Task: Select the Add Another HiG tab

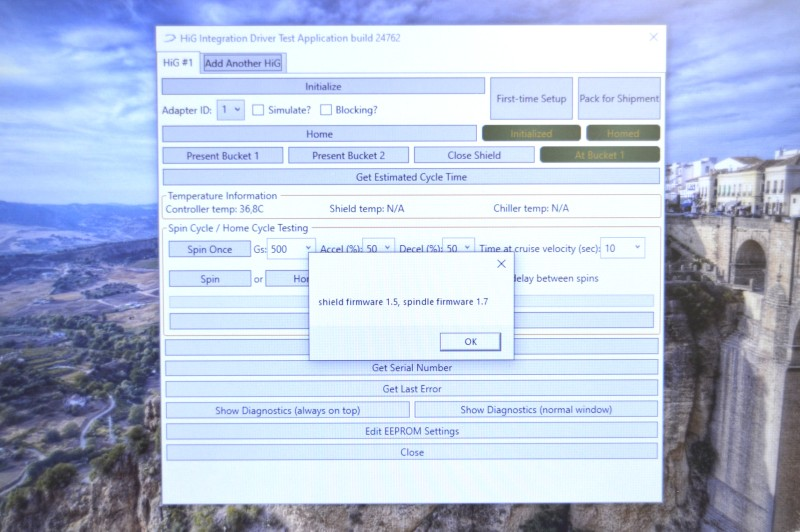Action: [243, 63]
